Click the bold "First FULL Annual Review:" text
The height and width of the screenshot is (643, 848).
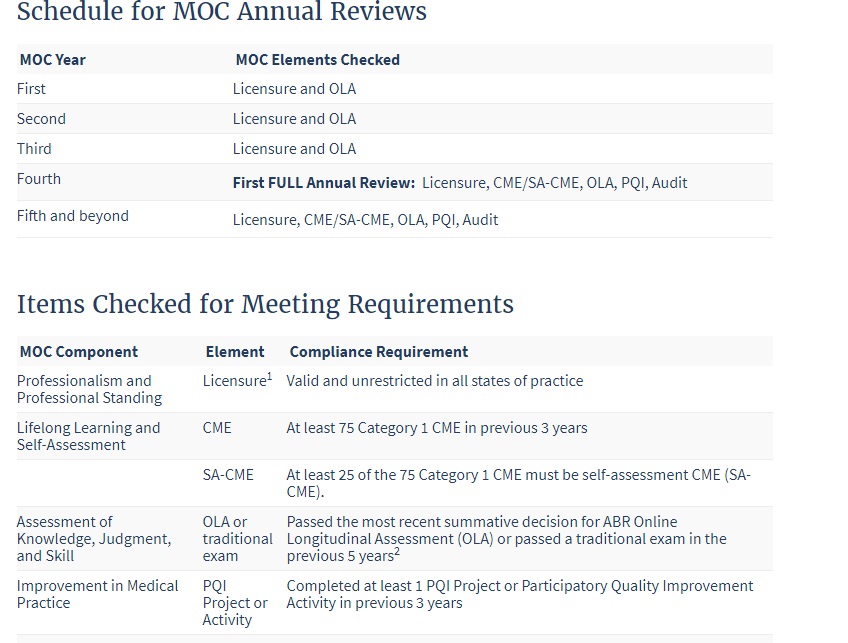pos(323,183)
